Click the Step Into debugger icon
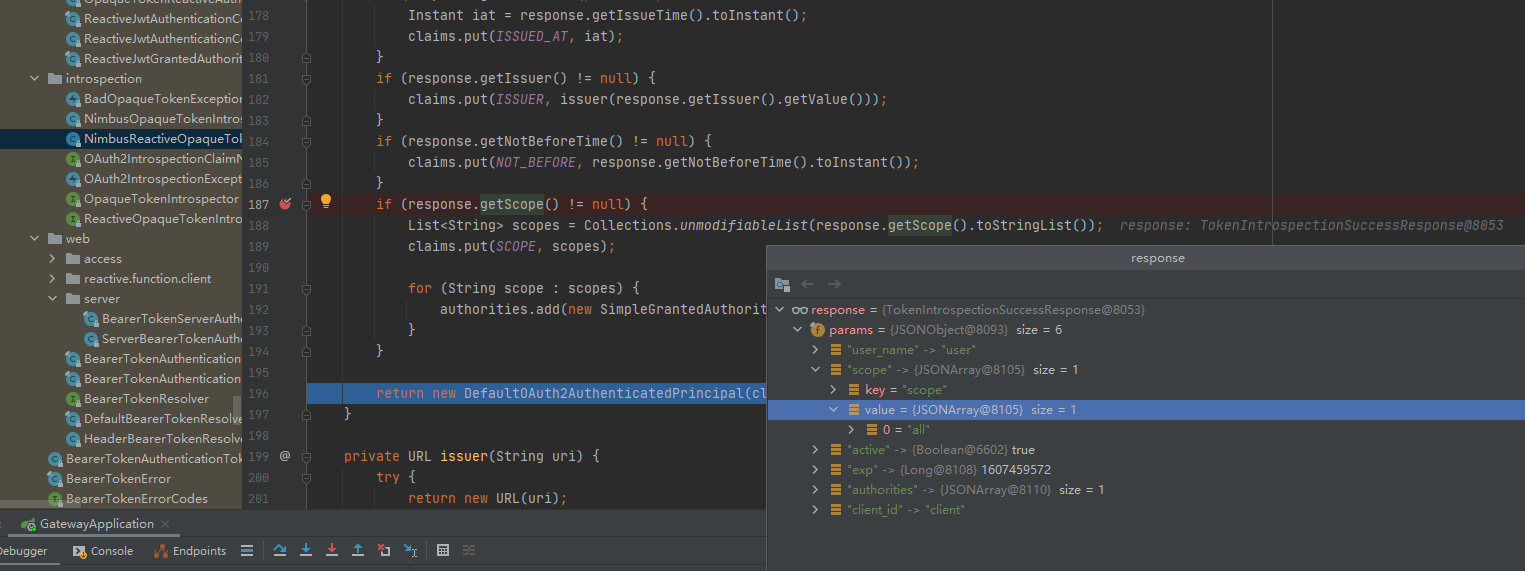The width and height of the screenshot is (1525, 571). click(306, 551)
